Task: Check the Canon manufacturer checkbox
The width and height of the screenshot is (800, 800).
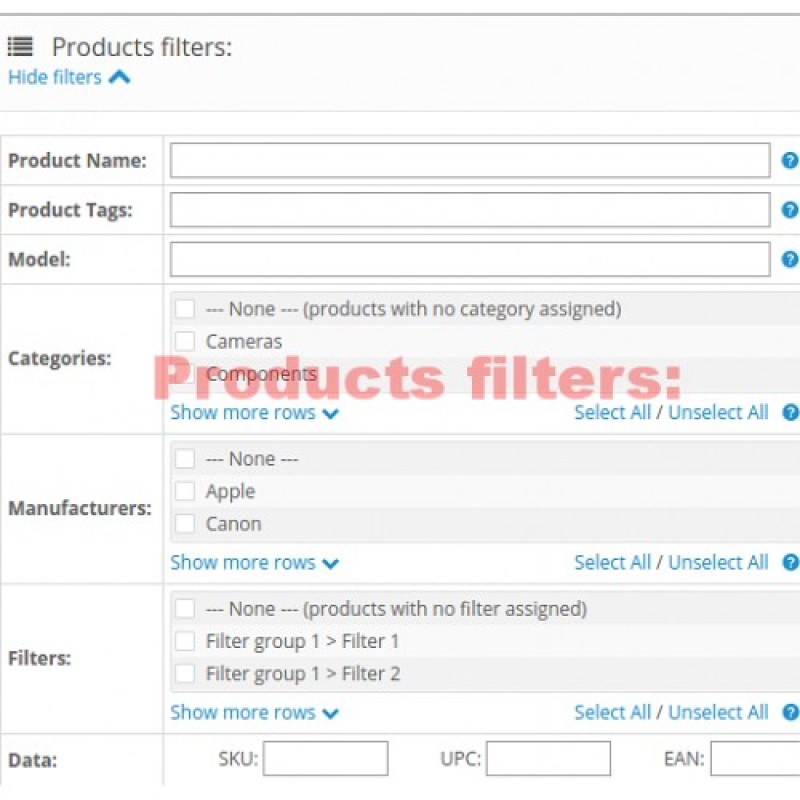Action: [184, 523]
